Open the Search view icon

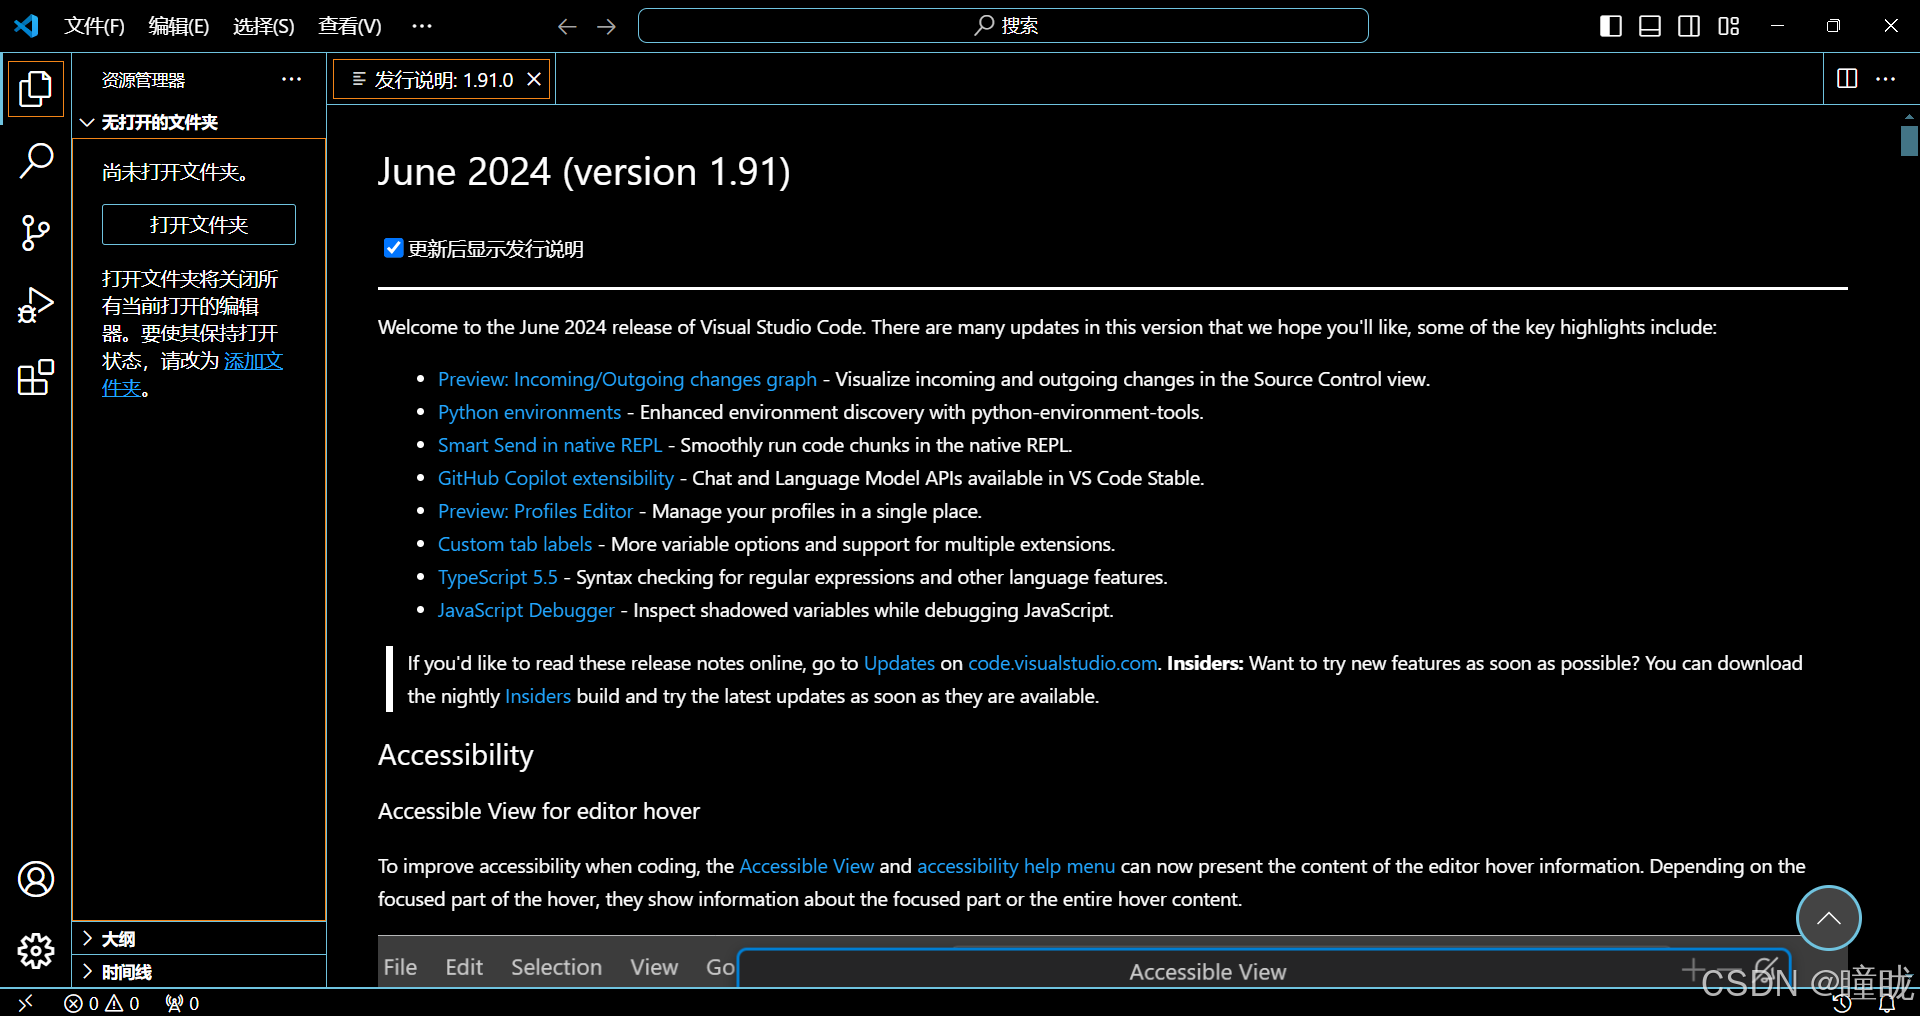pyautogui.click(x=36, y=160)
